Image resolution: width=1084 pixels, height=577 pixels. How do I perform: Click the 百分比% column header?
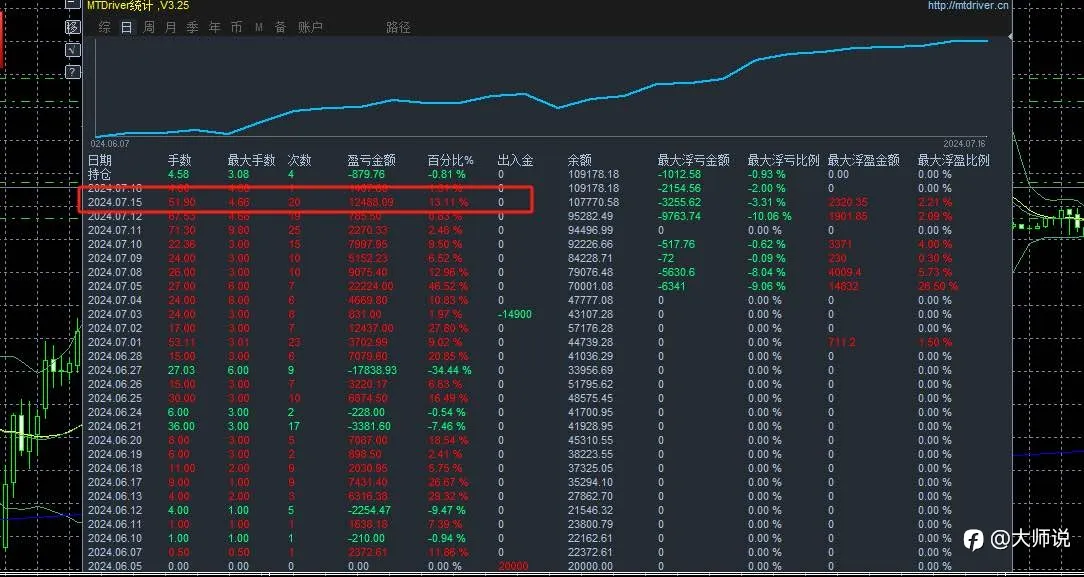click(x=450, y=160)
